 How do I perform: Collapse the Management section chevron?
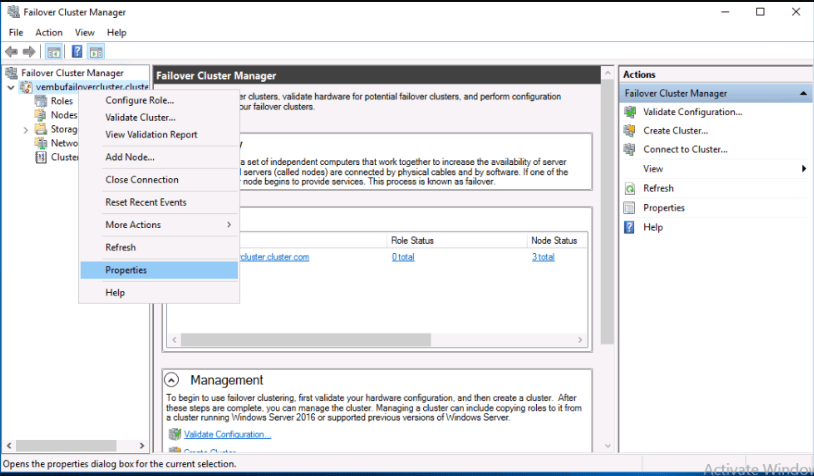click(172, 380)
